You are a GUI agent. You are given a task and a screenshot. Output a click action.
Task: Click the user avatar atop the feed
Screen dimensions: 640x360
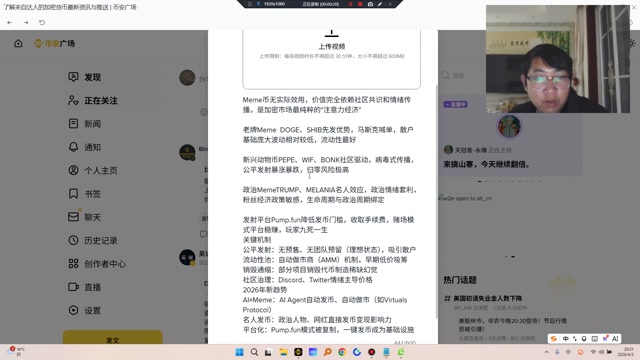tap(187, 78)
